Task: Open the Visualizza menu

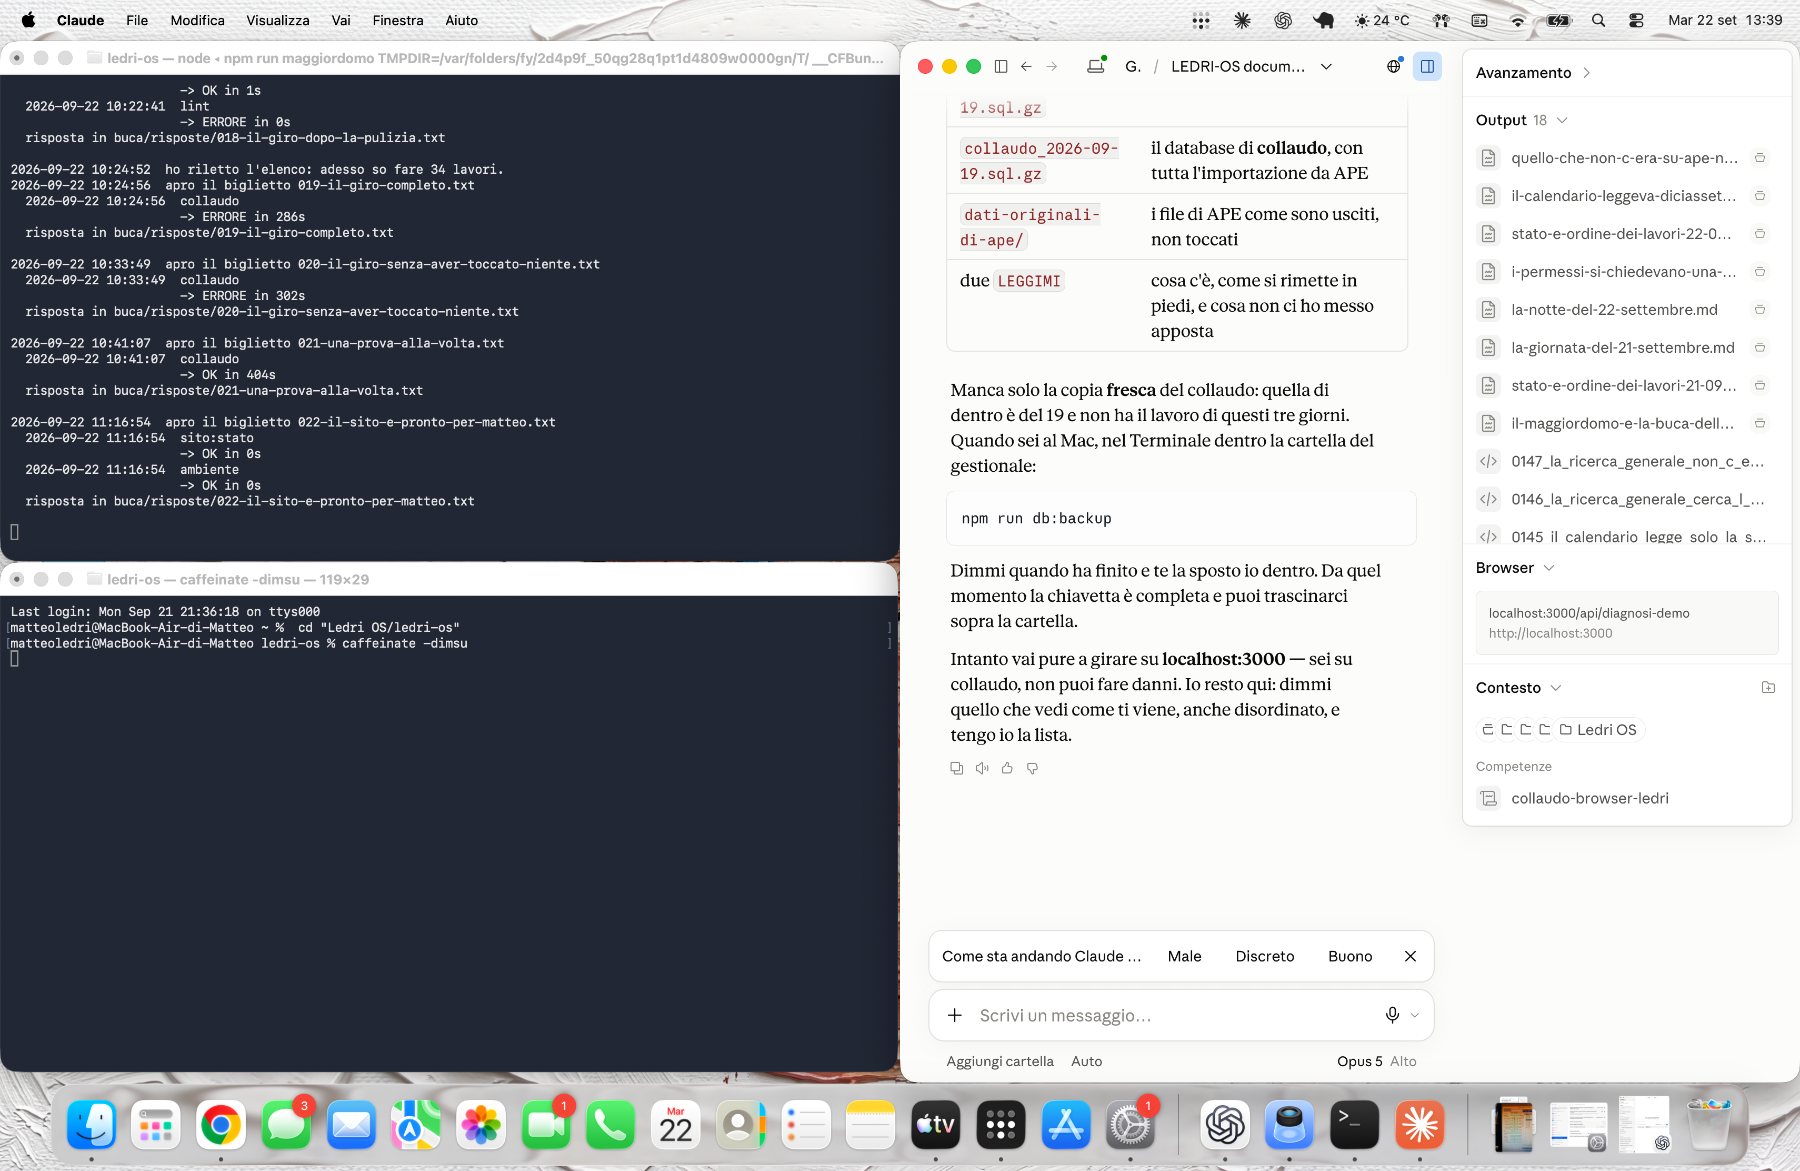Action: click(x=278, y=20)
